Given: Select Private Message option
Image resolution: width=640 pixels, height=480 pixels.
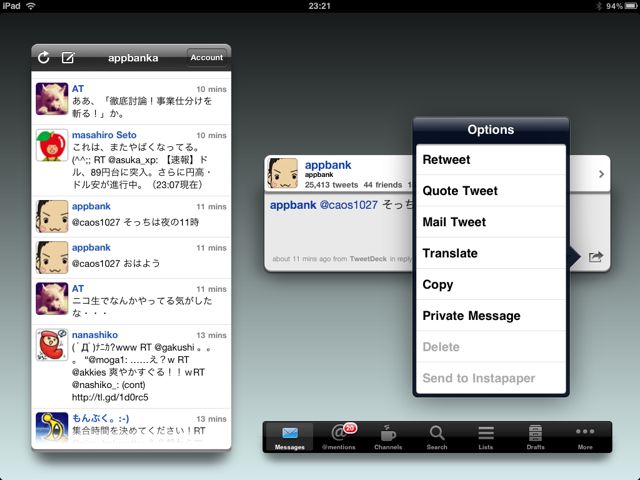Looking at the screenshot, I should tap(491, 316).
